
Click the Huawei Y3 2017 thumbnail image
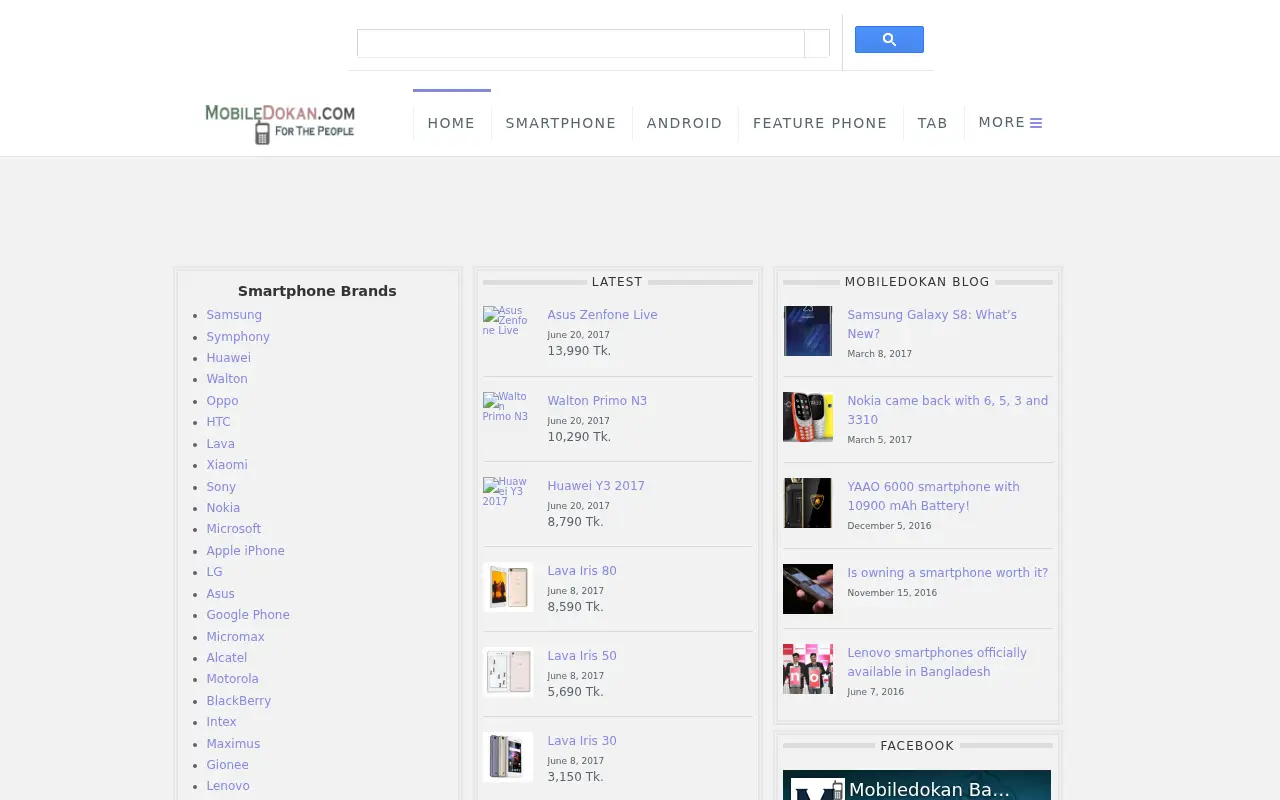coord(508,492)
